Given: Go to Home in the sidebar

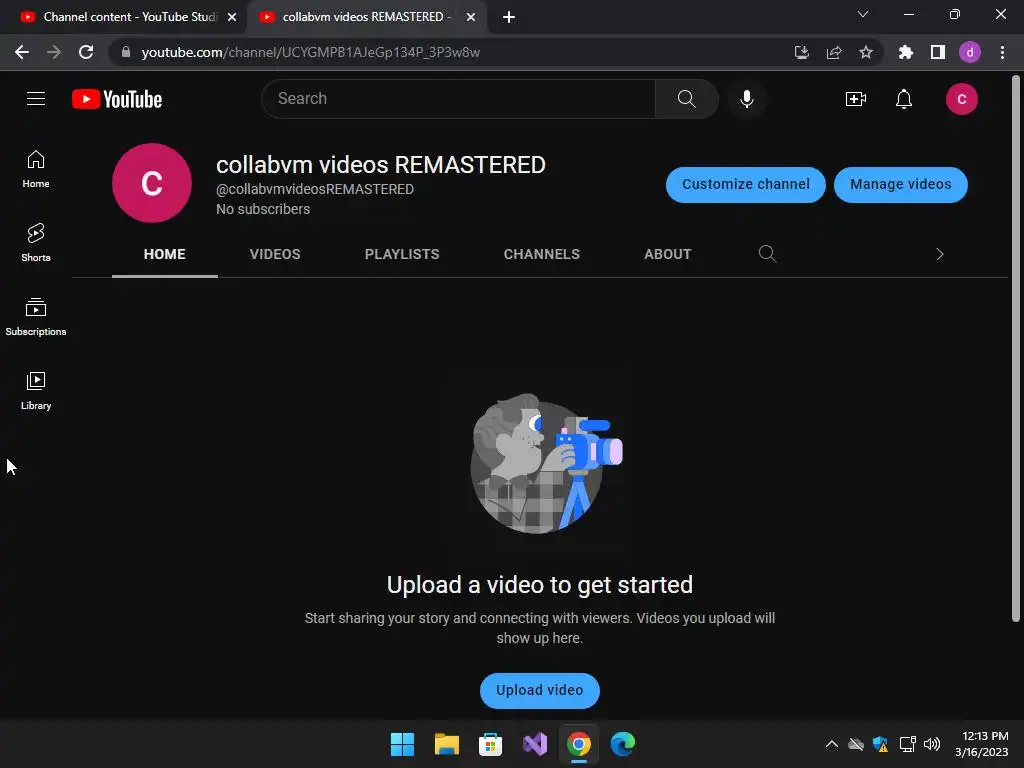Looking at the screenshot, I should click(36, 169).
